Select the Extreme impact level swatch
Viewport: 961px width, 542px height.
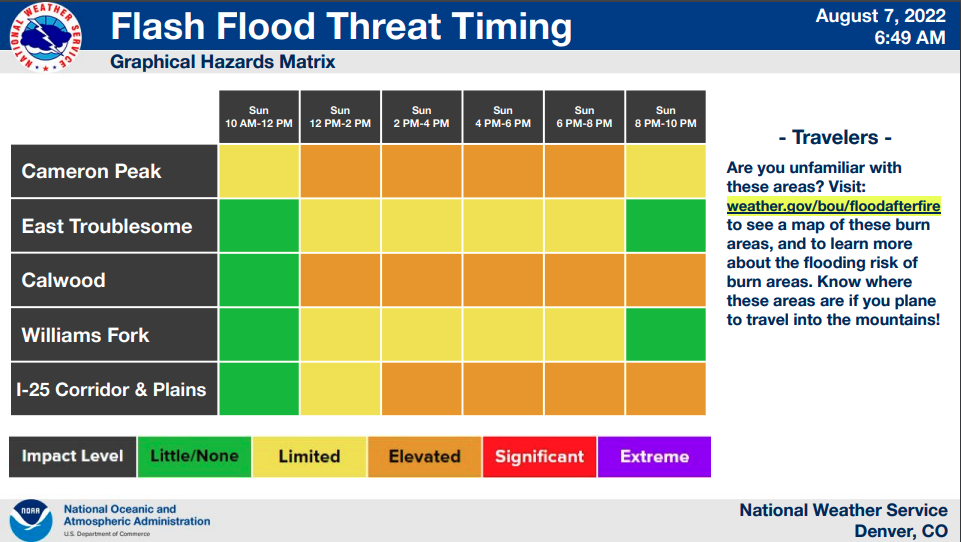(x=654, y=457)
